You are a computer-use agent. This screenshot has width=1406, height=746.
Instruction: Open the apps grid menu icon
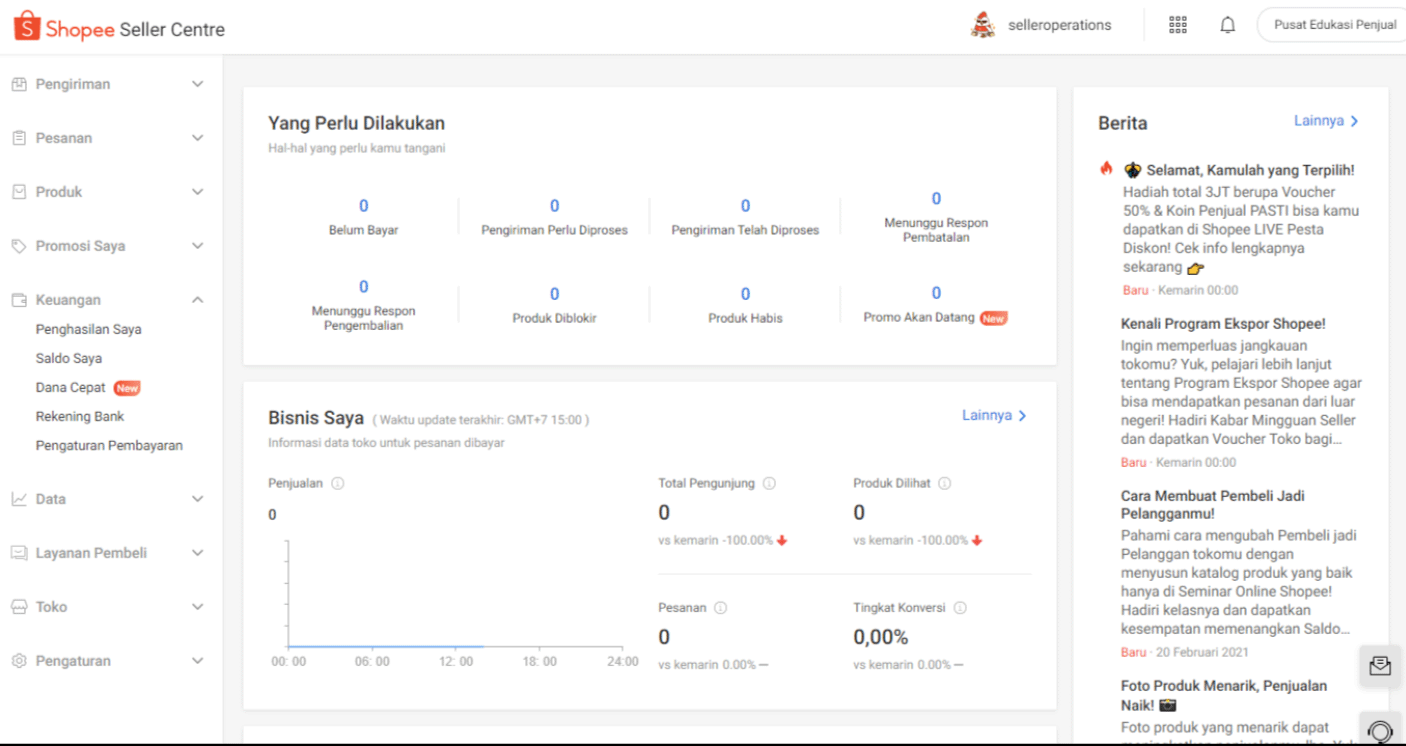[x=1178, y=26]
